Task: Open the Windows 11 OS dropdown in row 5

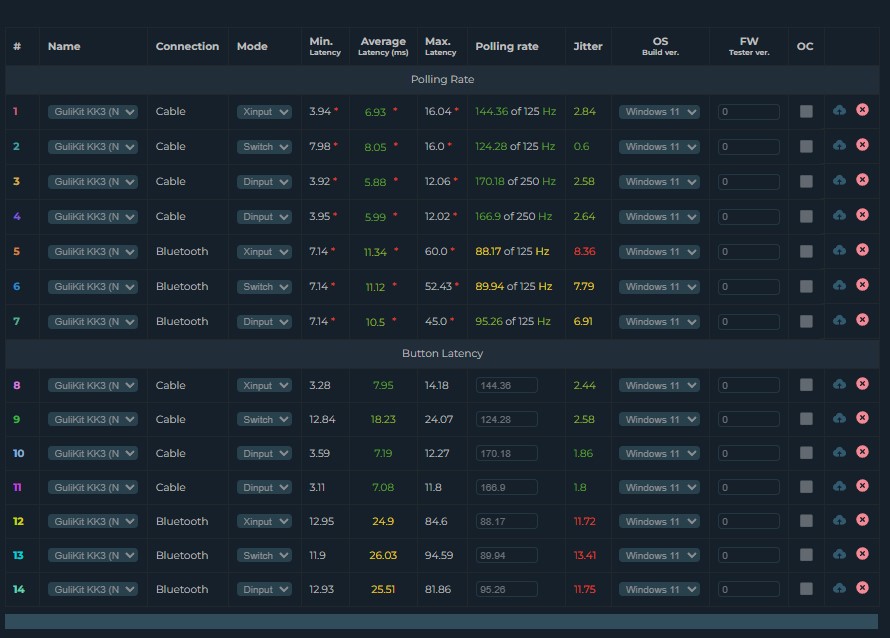Action: [660, 252]
